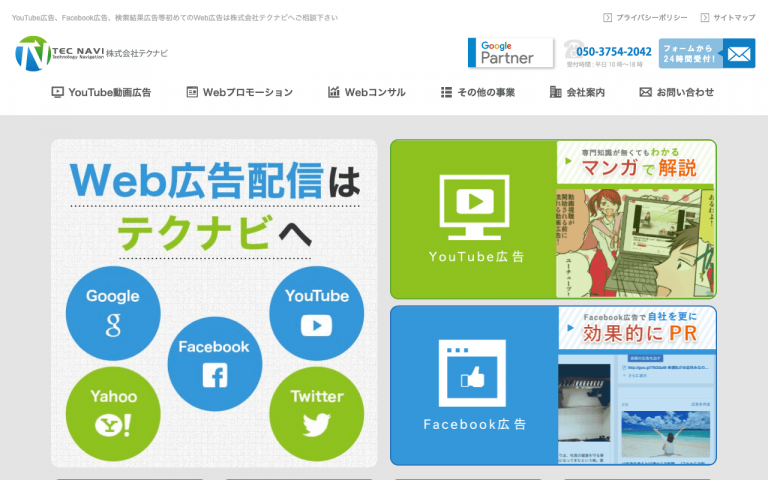Open the Google Partner badge

tap(511, 52)
